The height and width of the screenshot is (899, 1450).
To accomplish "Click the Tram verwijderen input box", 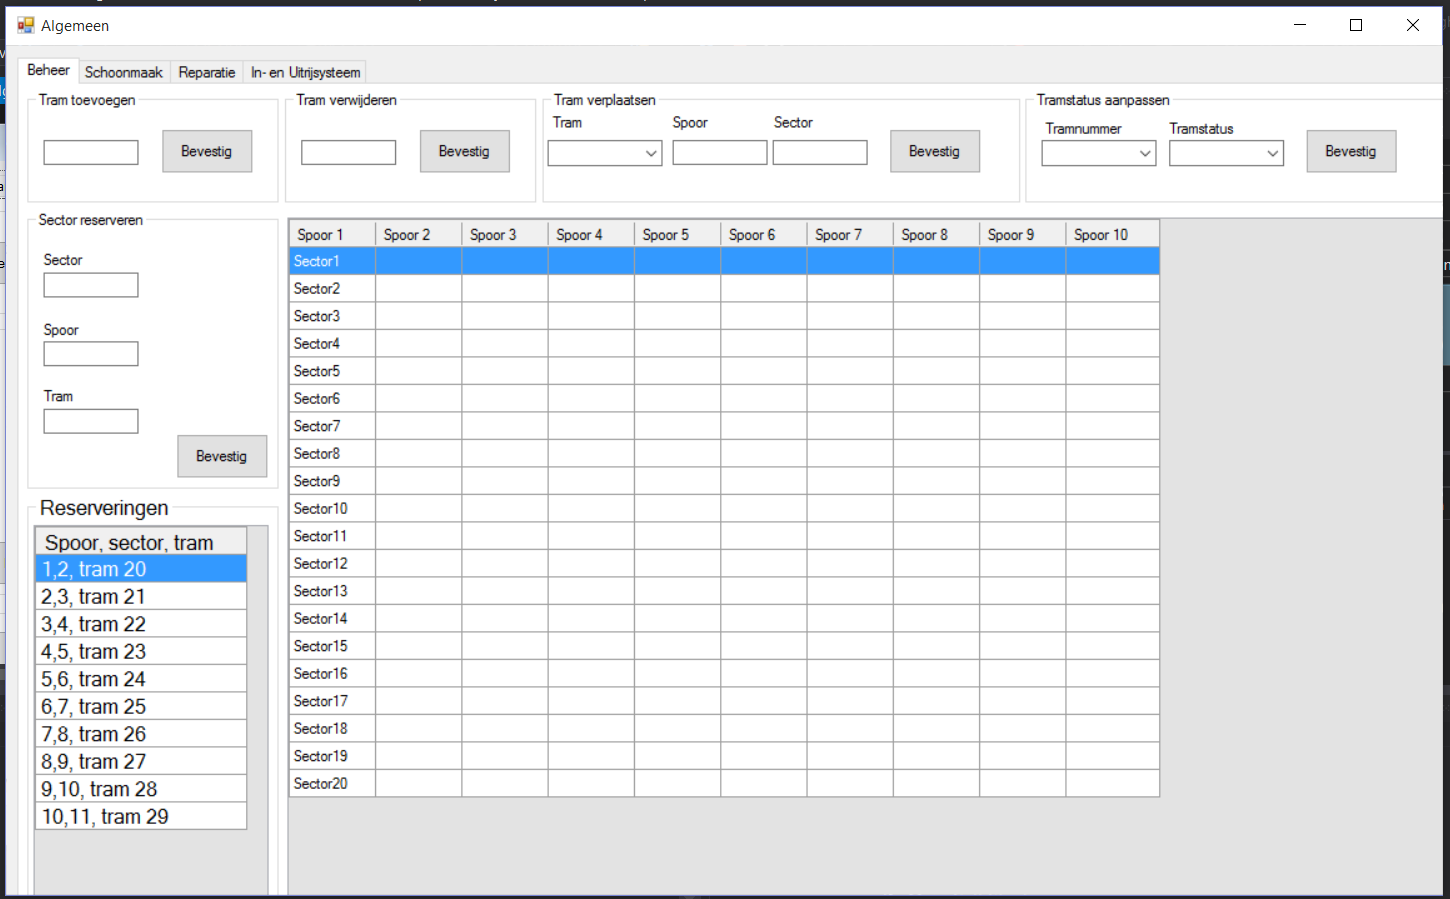I will [348, 152].
